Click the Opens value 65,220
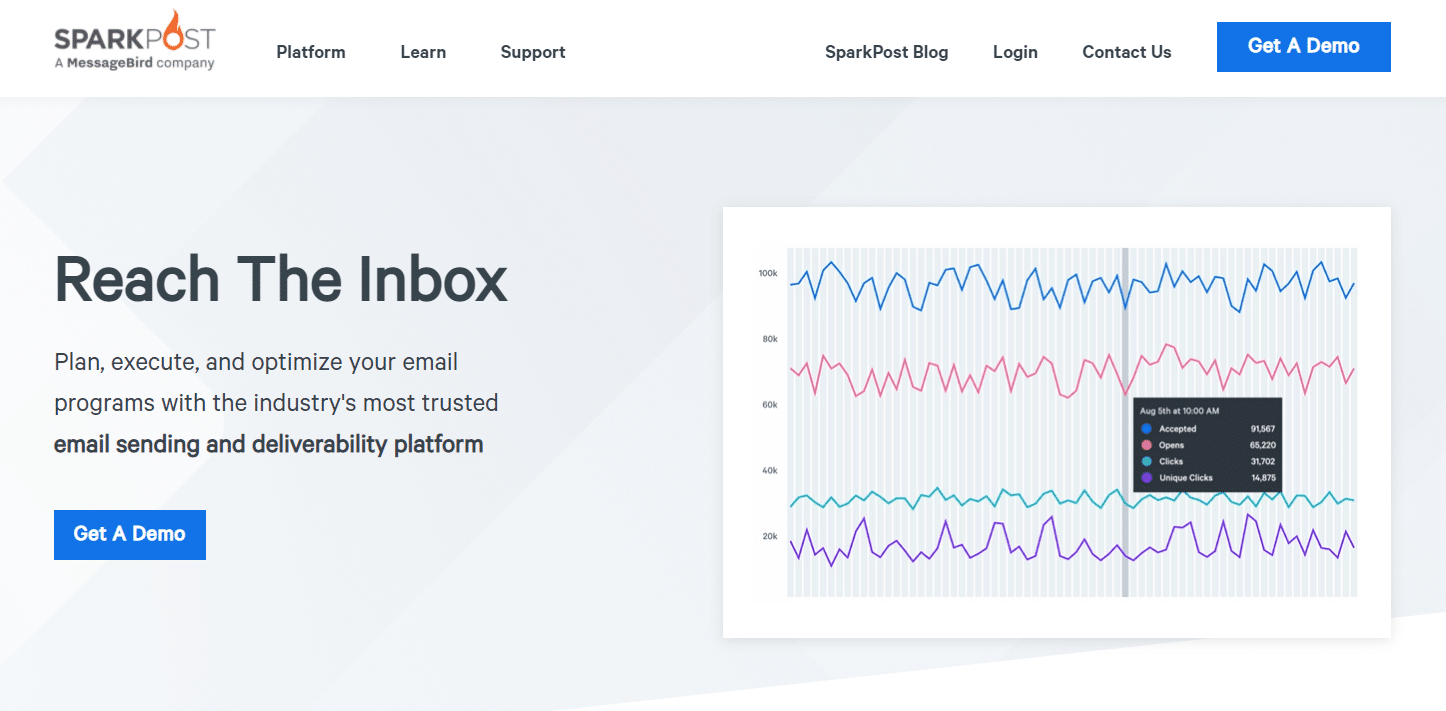Screen dimensions: 1446x711 point(1262,445)
